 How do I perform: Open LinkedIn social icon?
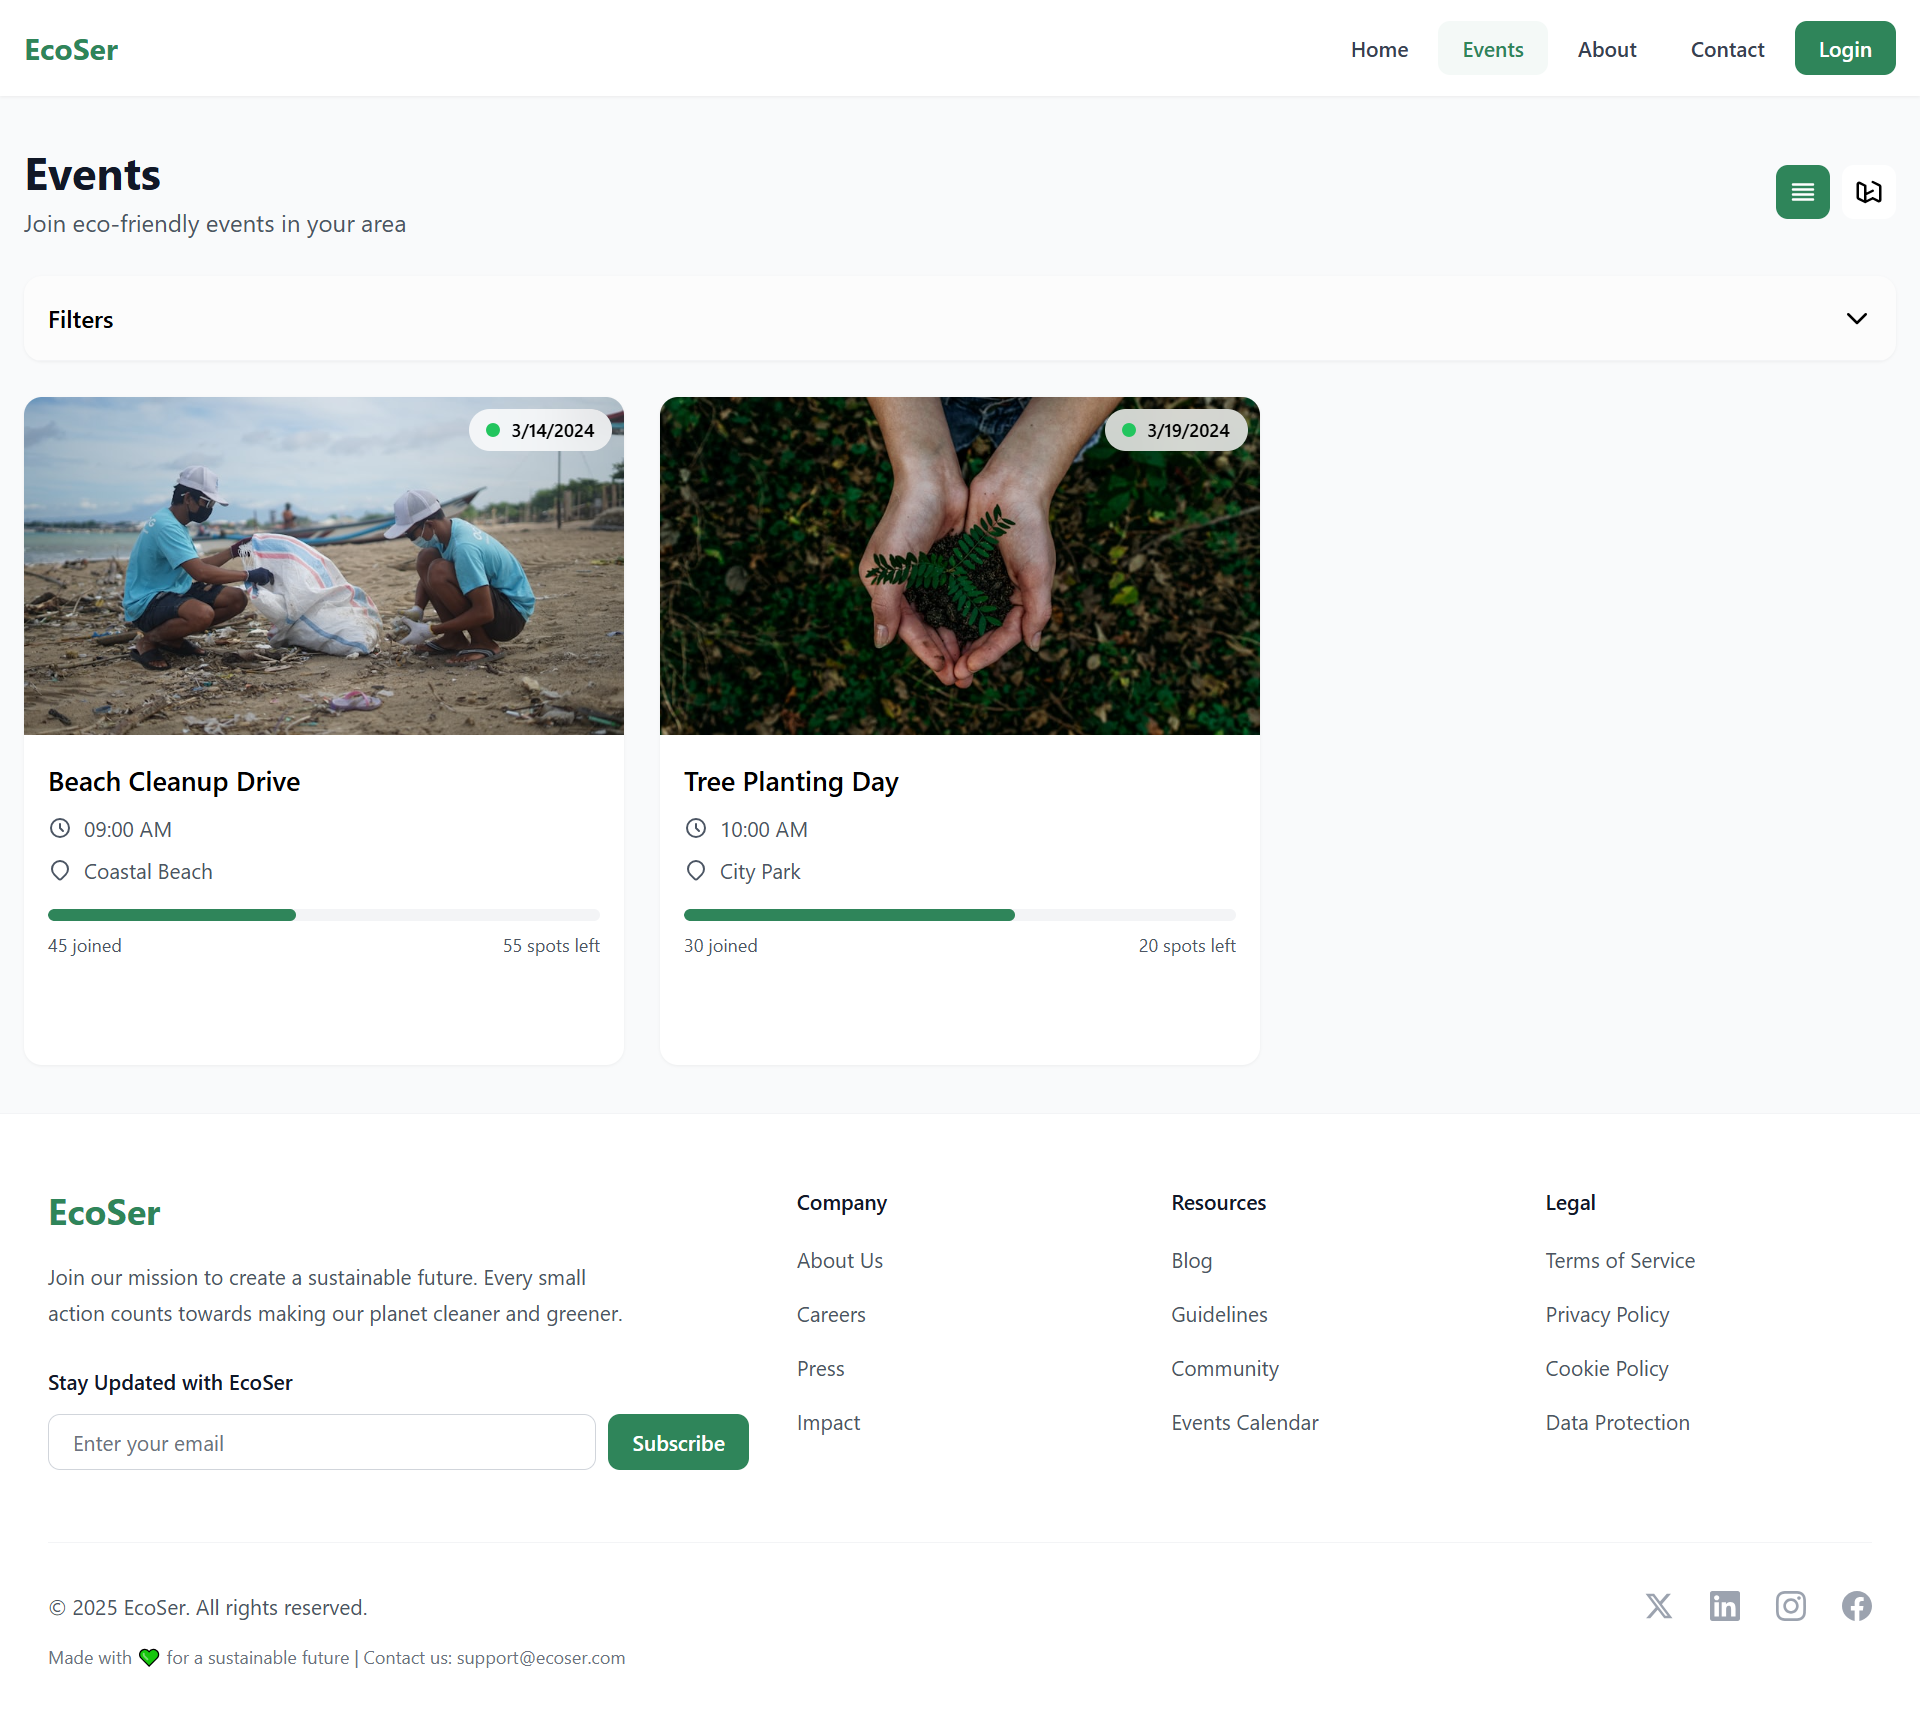pos(1724,1606)
